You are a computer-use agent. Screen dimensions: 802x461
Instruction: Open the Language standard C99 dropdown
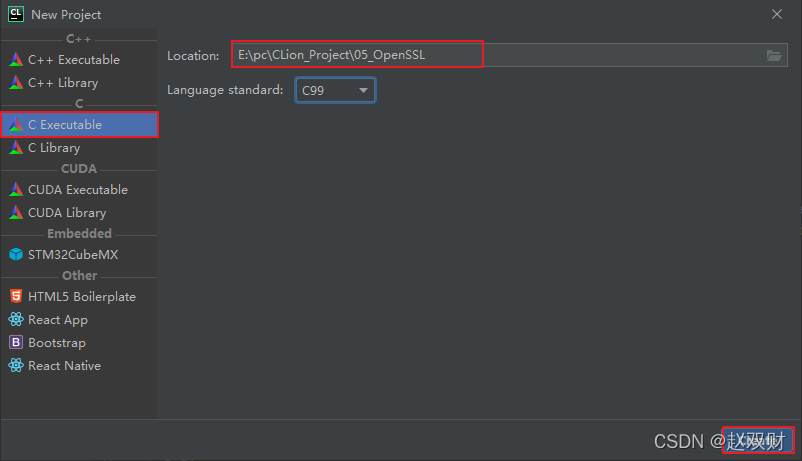(336, 90)
